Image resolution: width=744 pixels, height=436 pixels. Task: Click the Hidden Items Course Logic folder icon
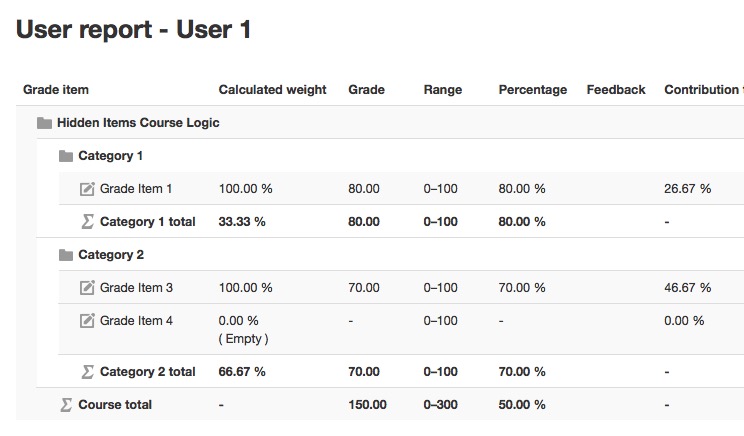point(44,123)
